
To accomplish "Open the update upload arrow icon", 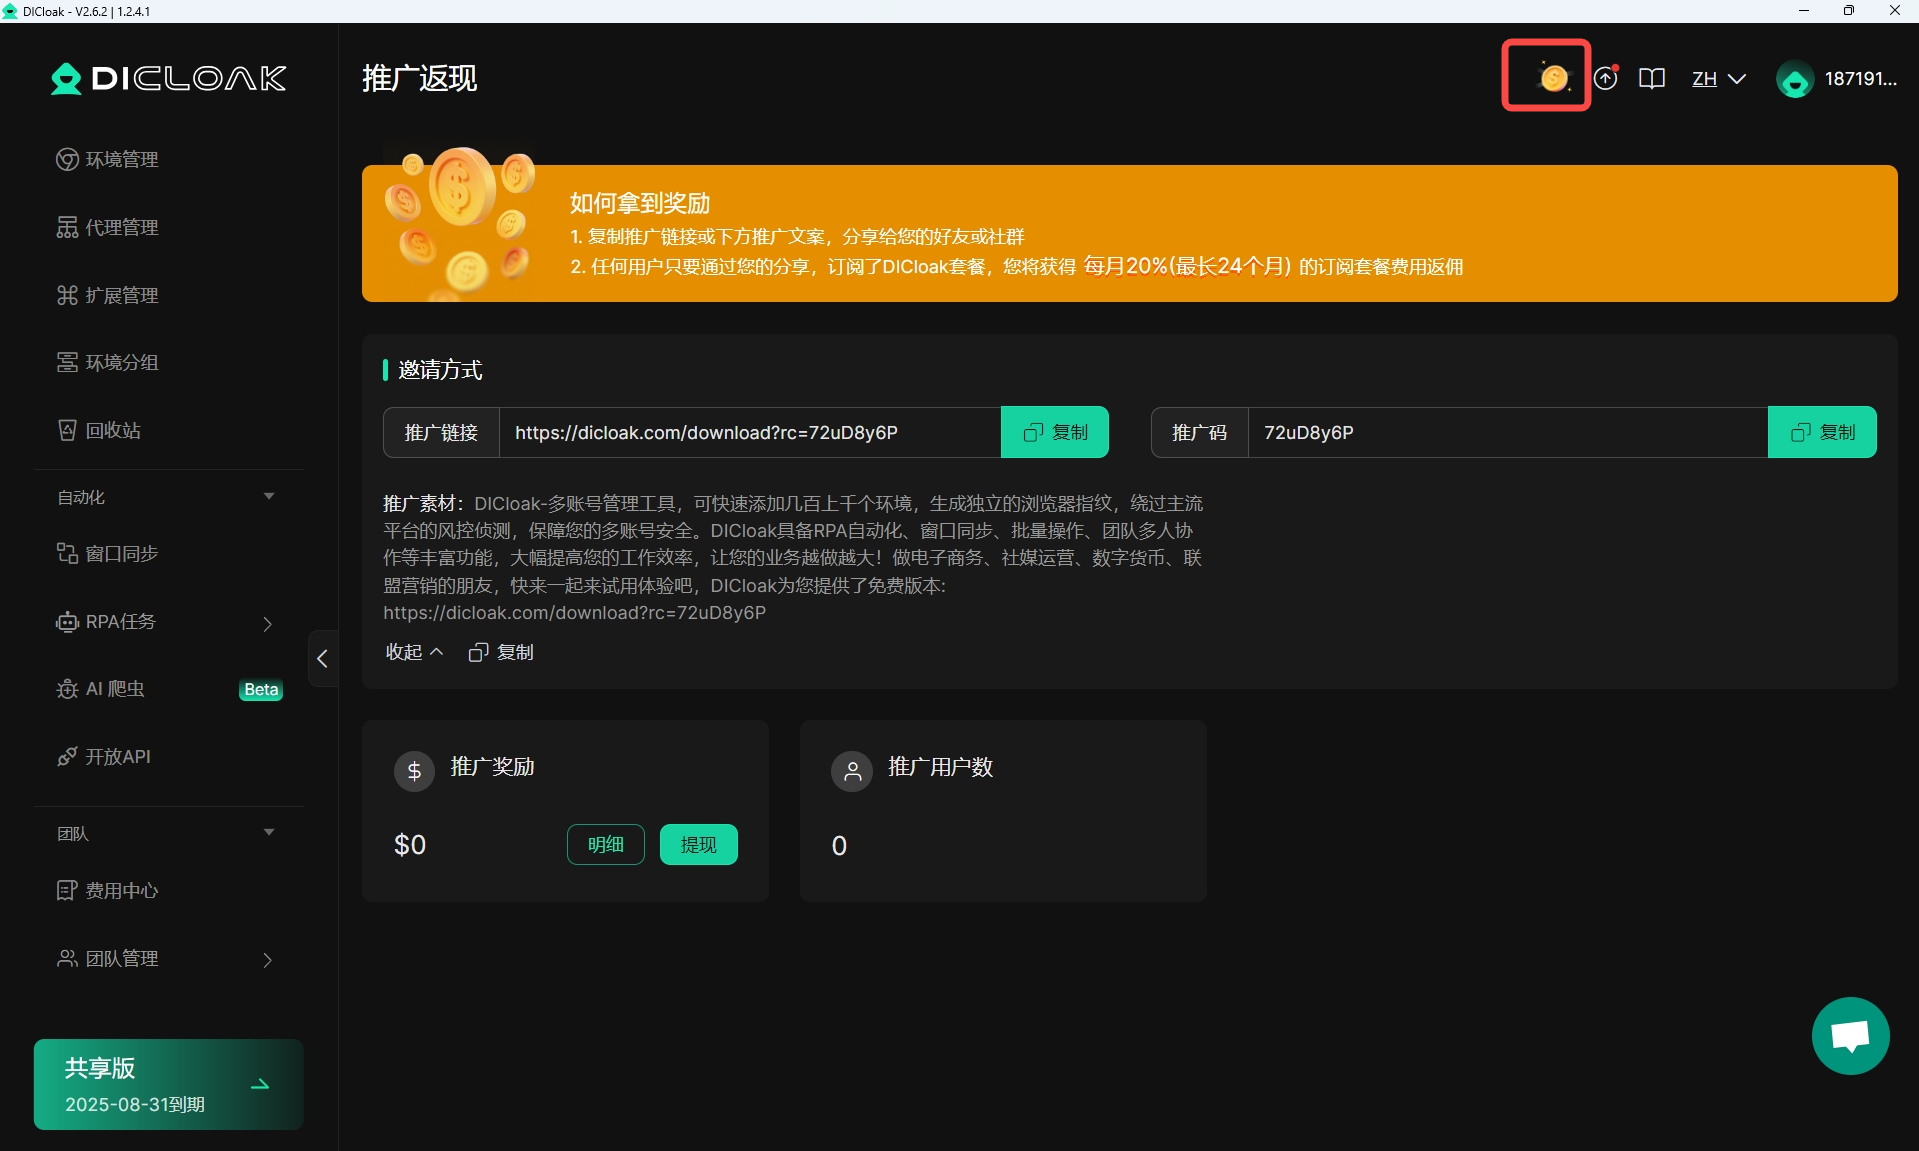I will coord(1606,78).
